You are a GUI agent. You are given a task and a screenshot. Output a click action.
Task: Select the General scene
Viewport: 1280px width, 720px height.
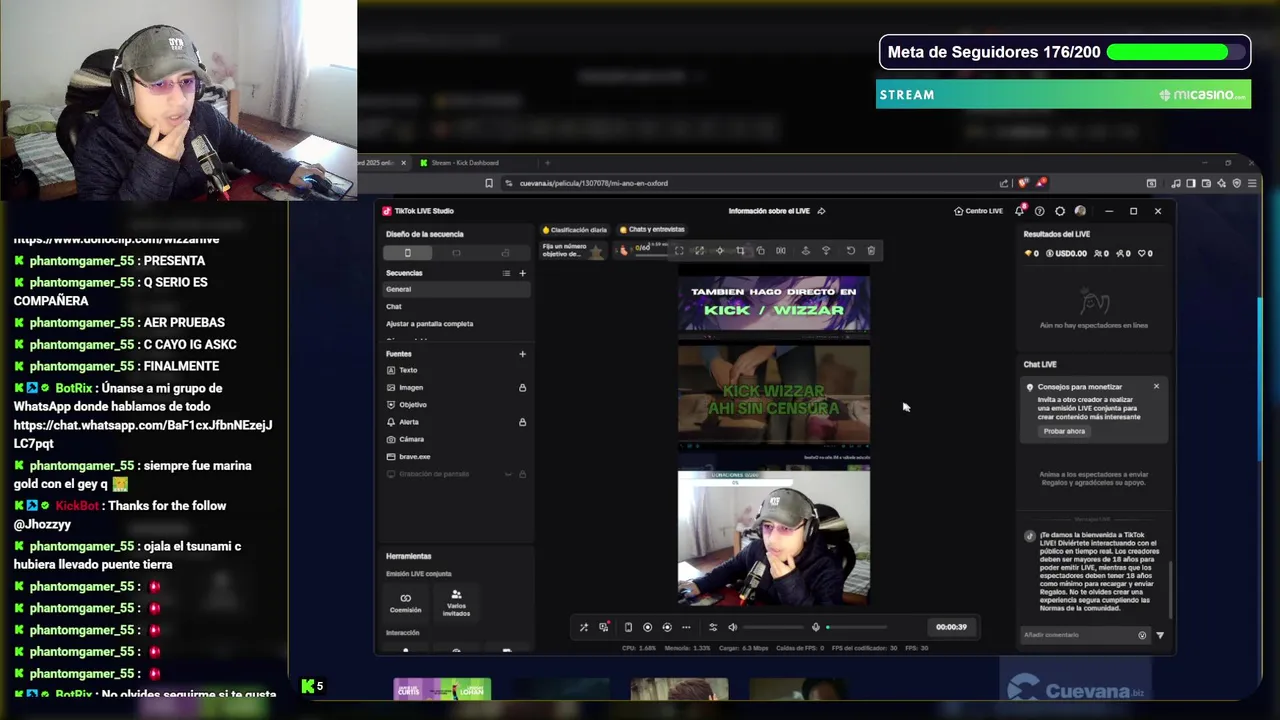[x=456, y=289]
